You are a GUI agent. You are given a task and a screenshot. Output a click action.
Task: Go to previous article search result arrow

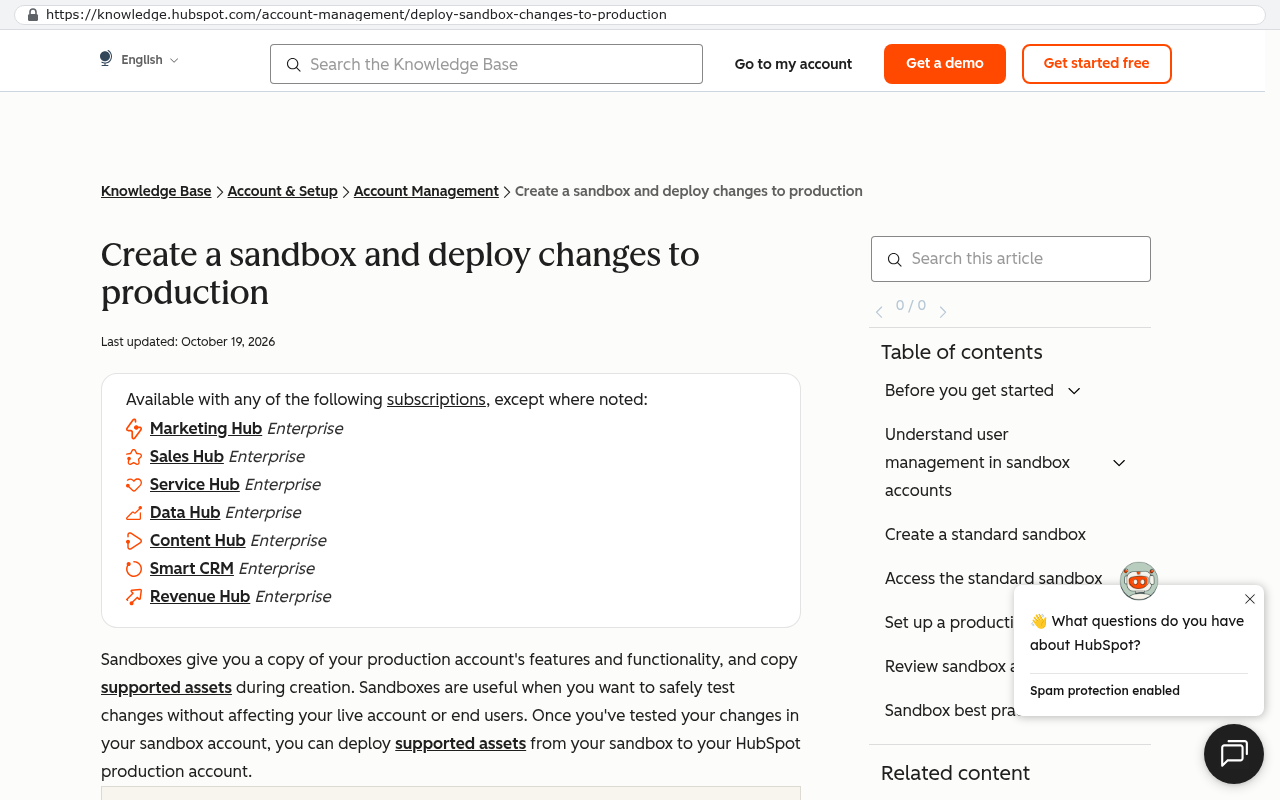coord(879,312)
